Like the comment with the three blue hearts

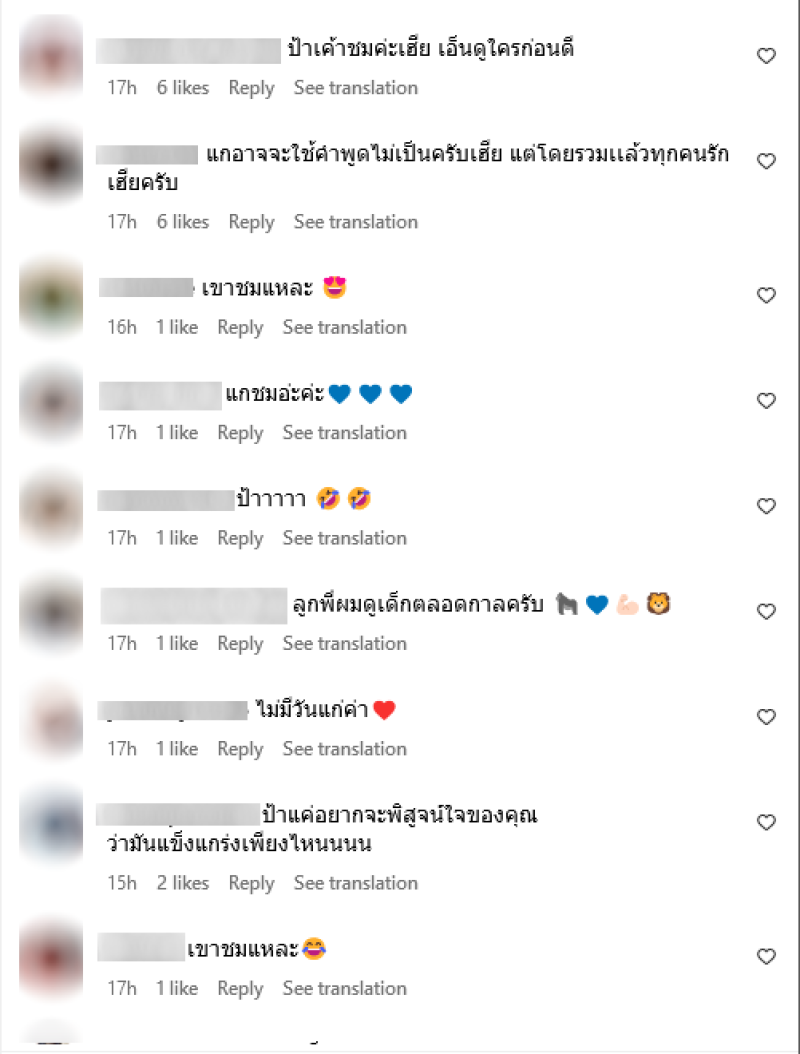click(x=766, y=401)
